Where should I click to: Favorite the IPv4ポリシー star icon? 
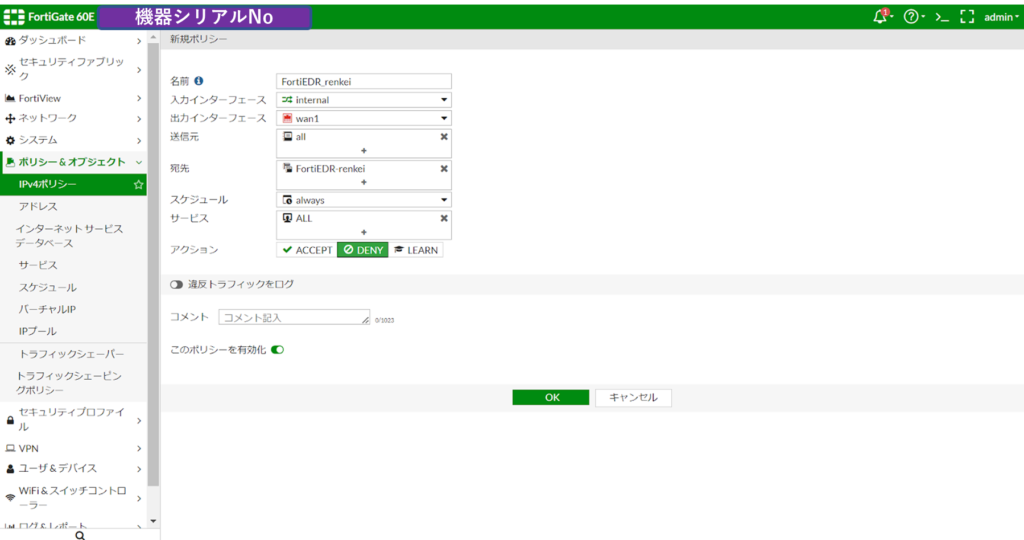138,185
